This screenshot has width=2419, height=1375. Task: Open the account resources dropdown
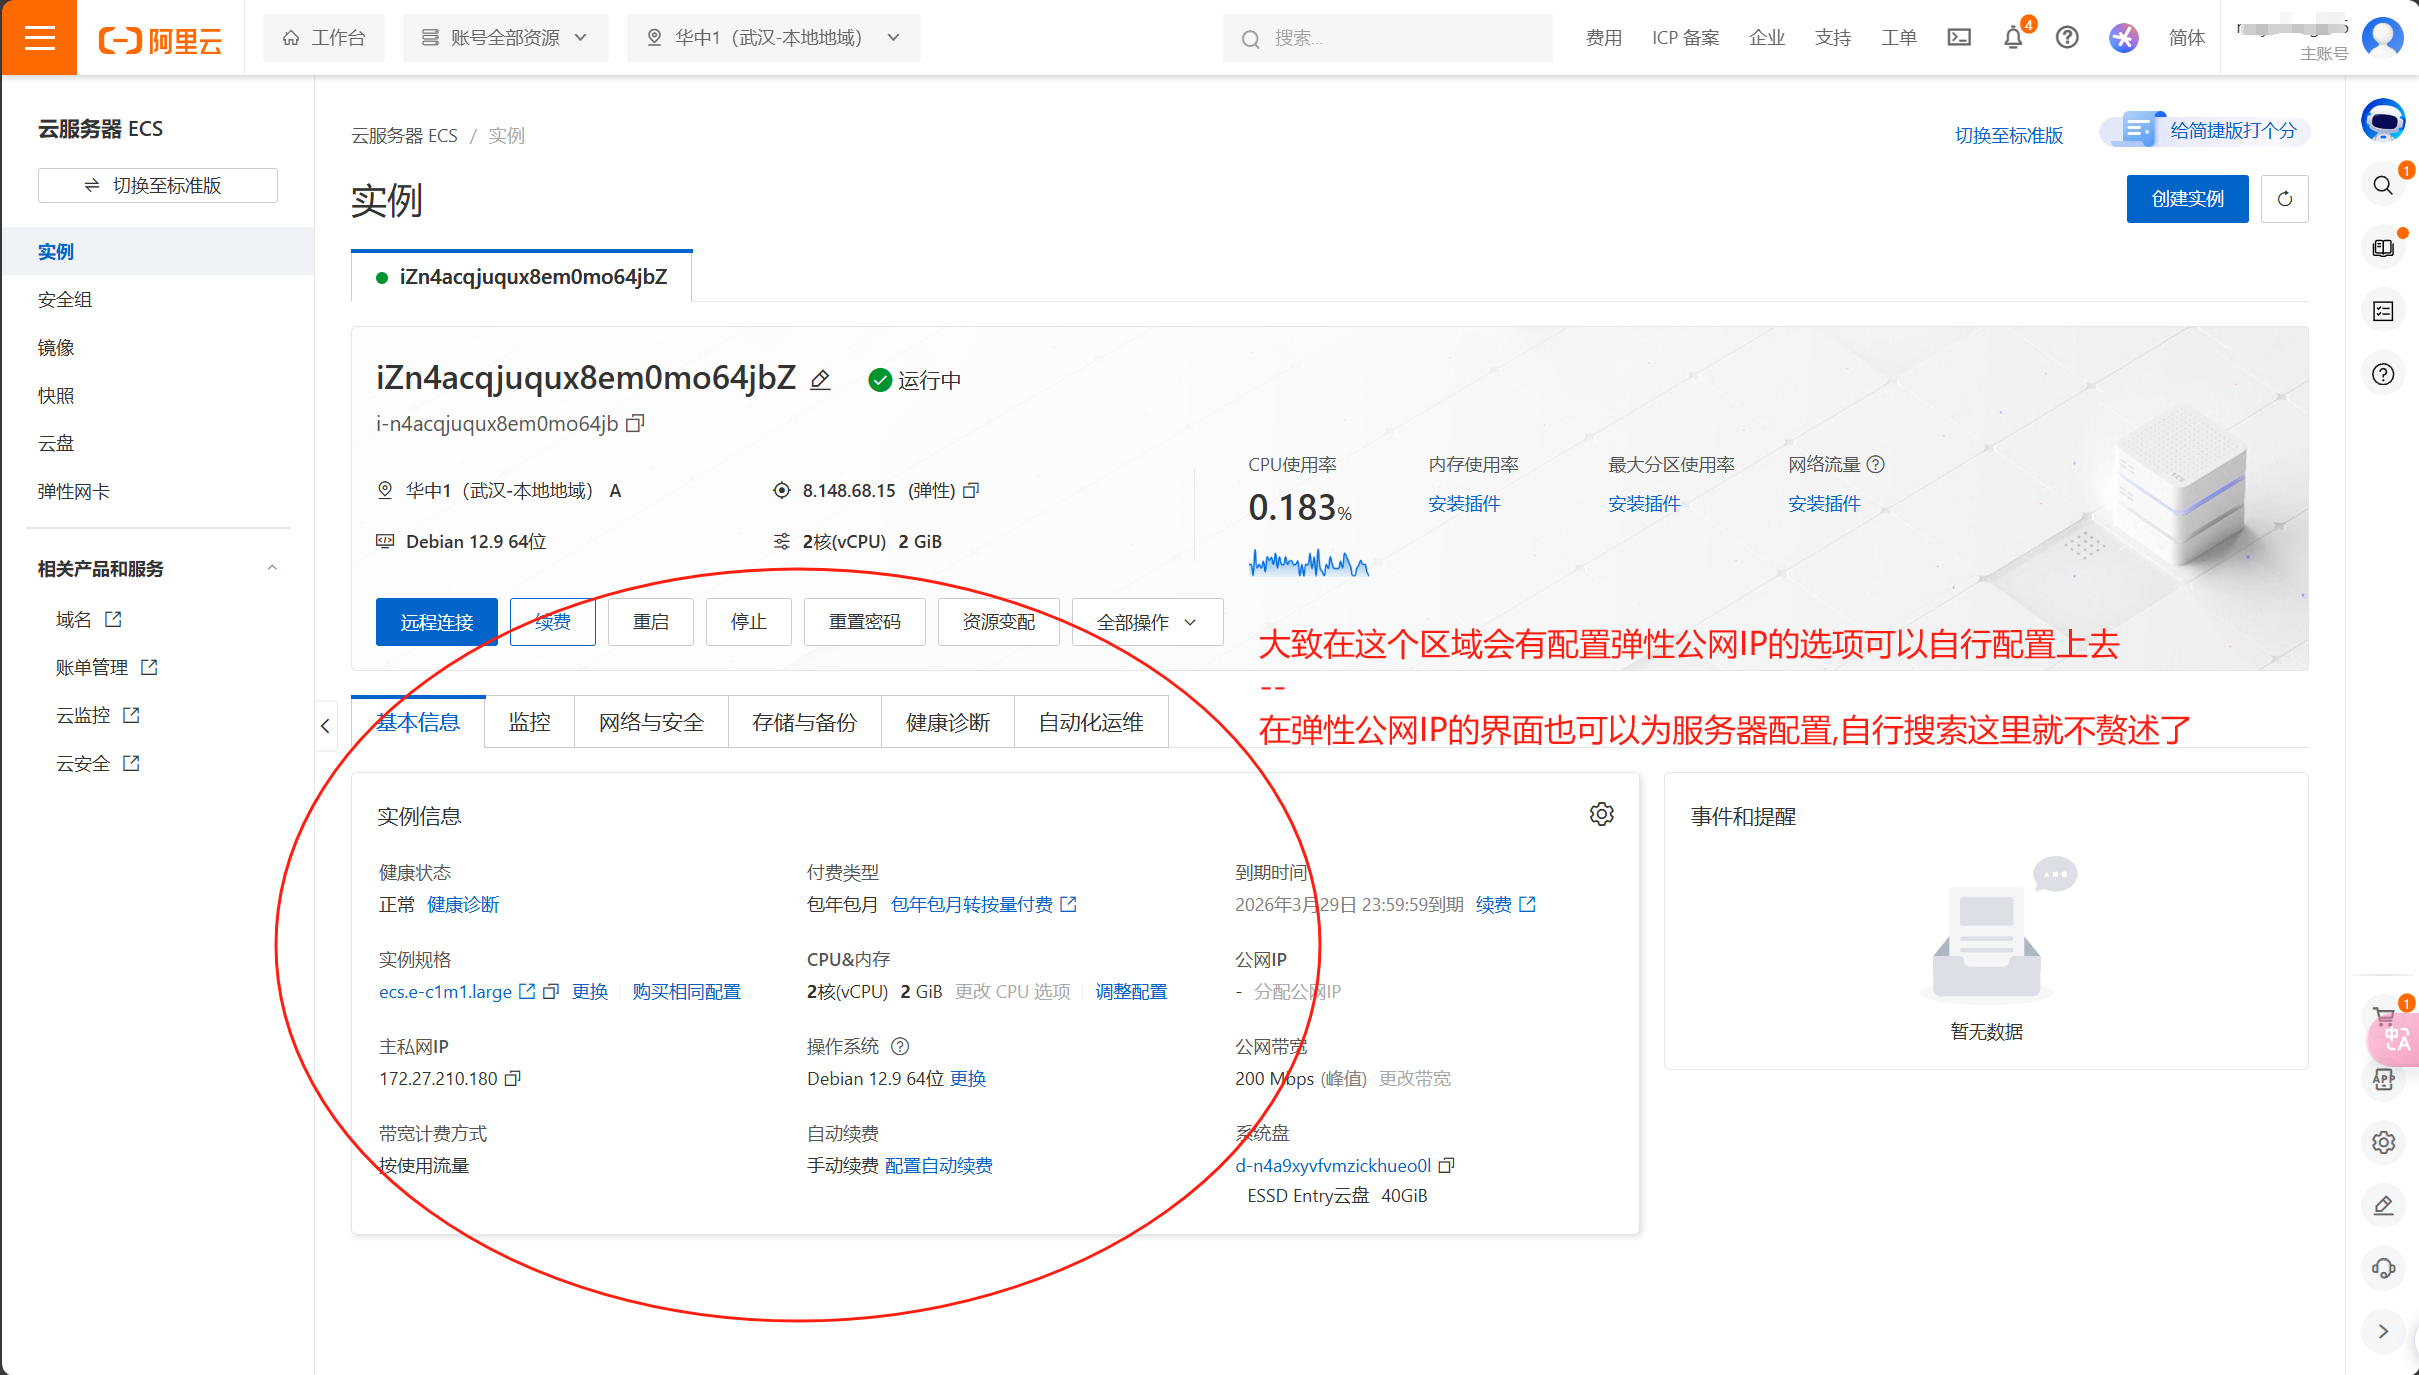point(505,38)
